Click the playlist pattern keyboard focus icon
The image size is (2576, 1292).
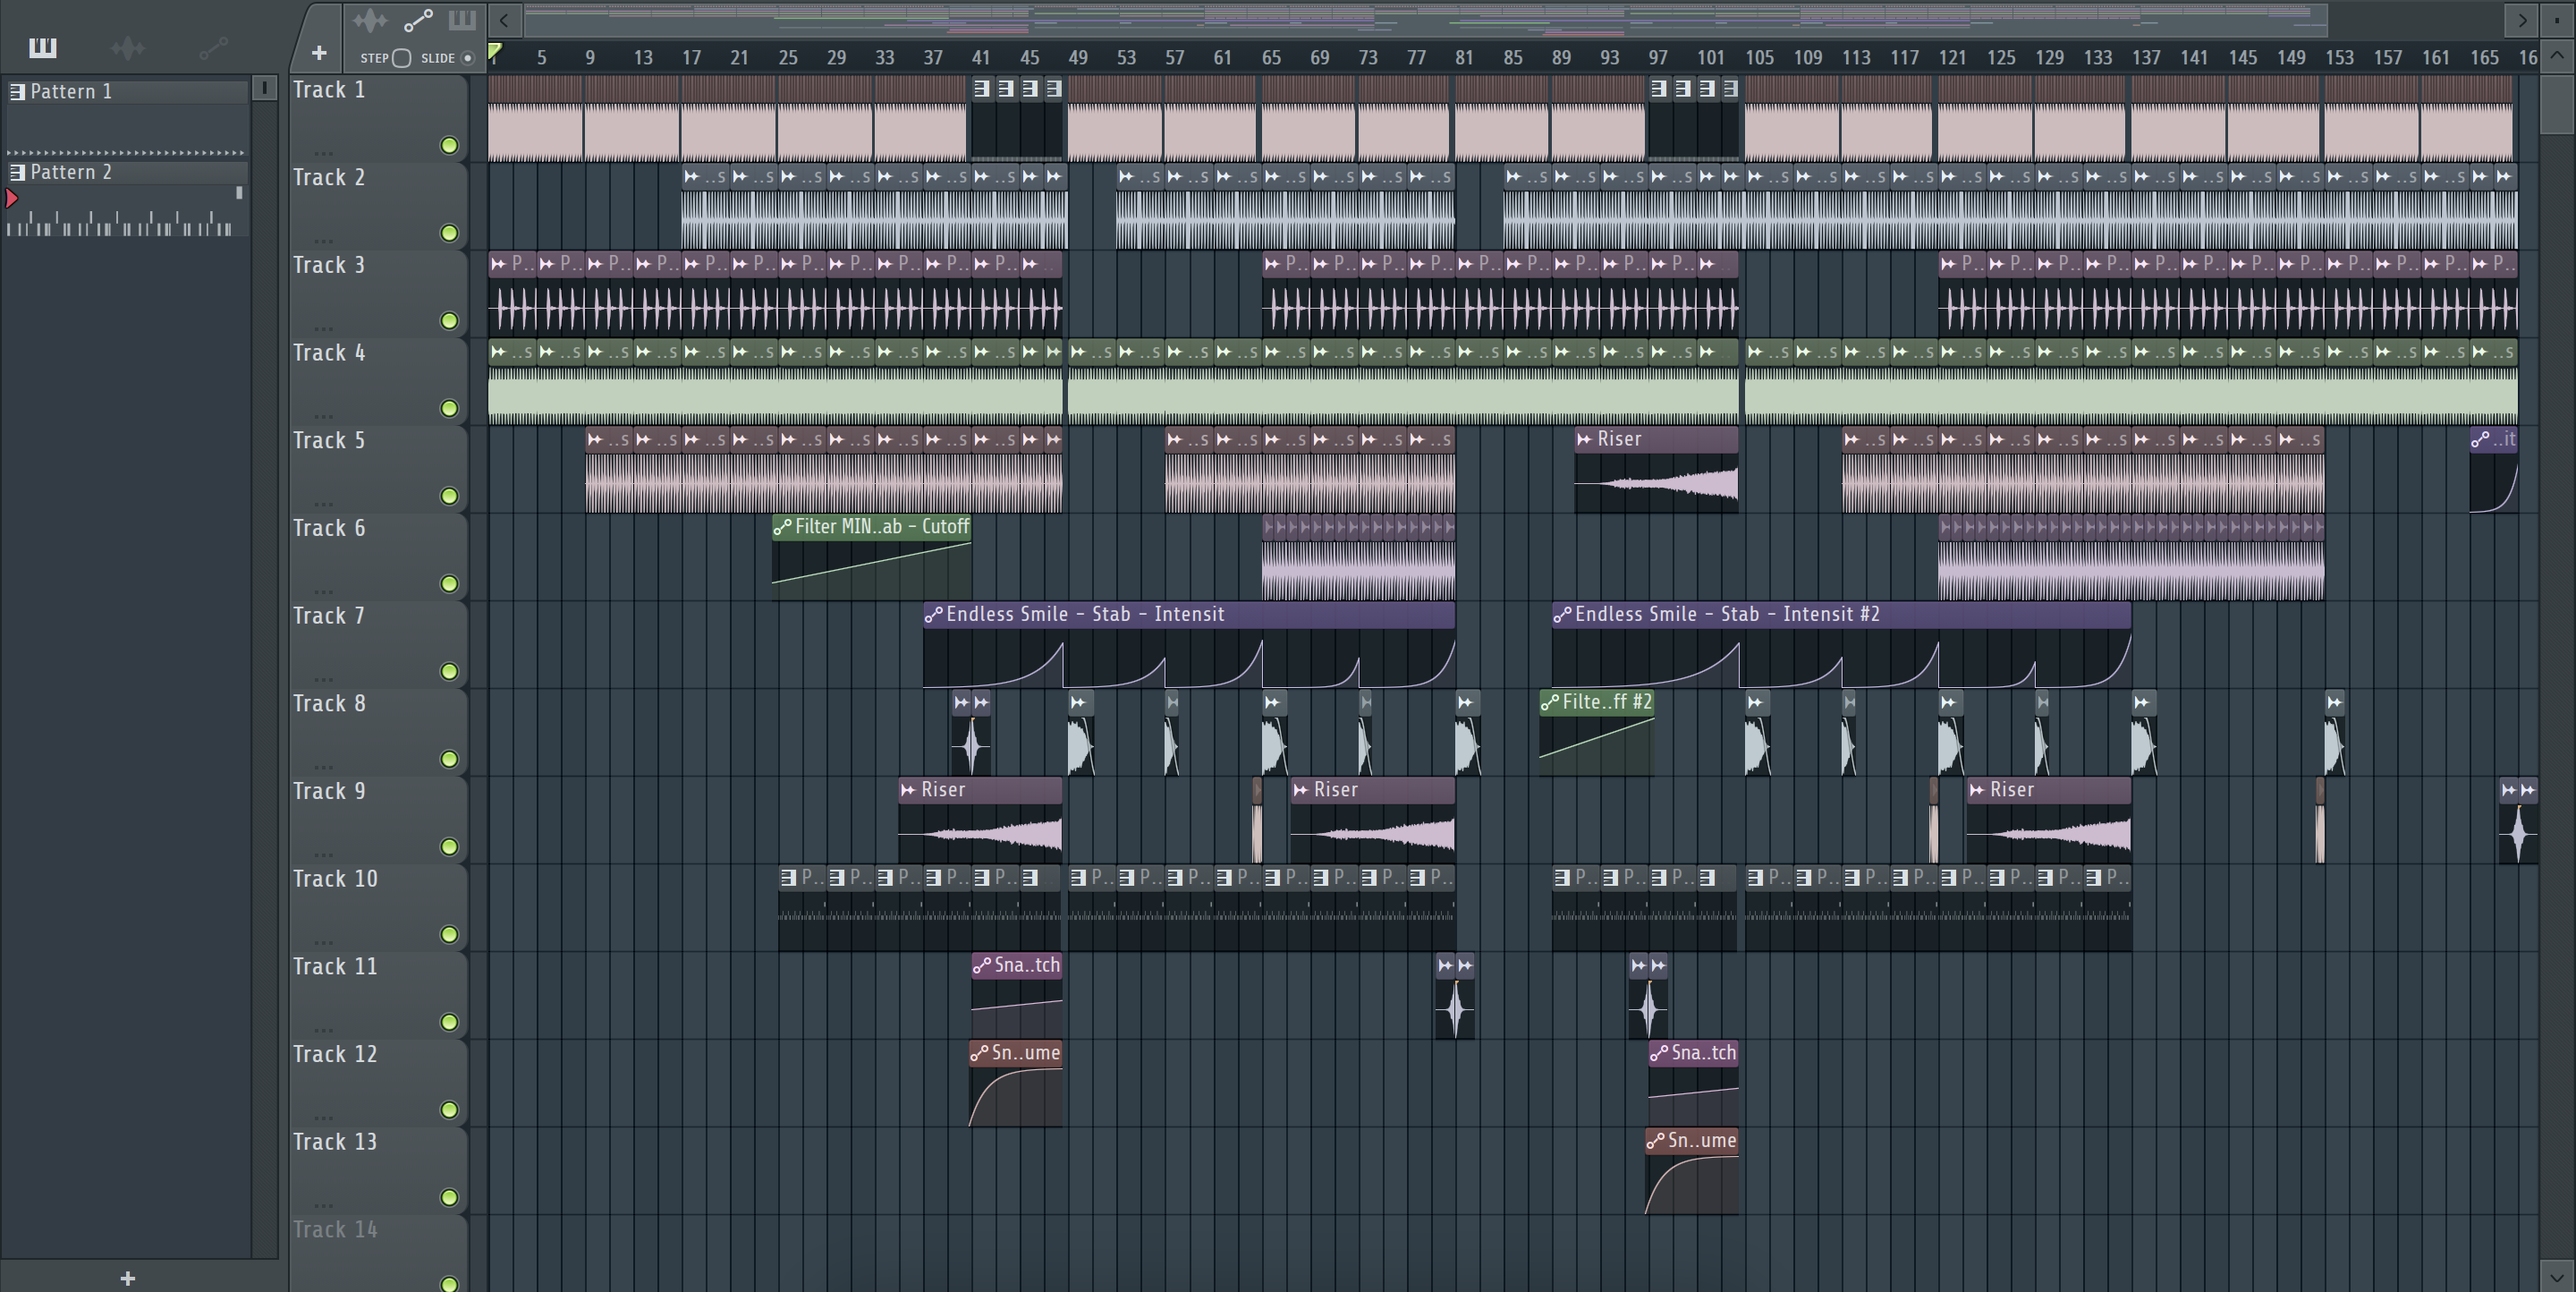click(462, 20)
